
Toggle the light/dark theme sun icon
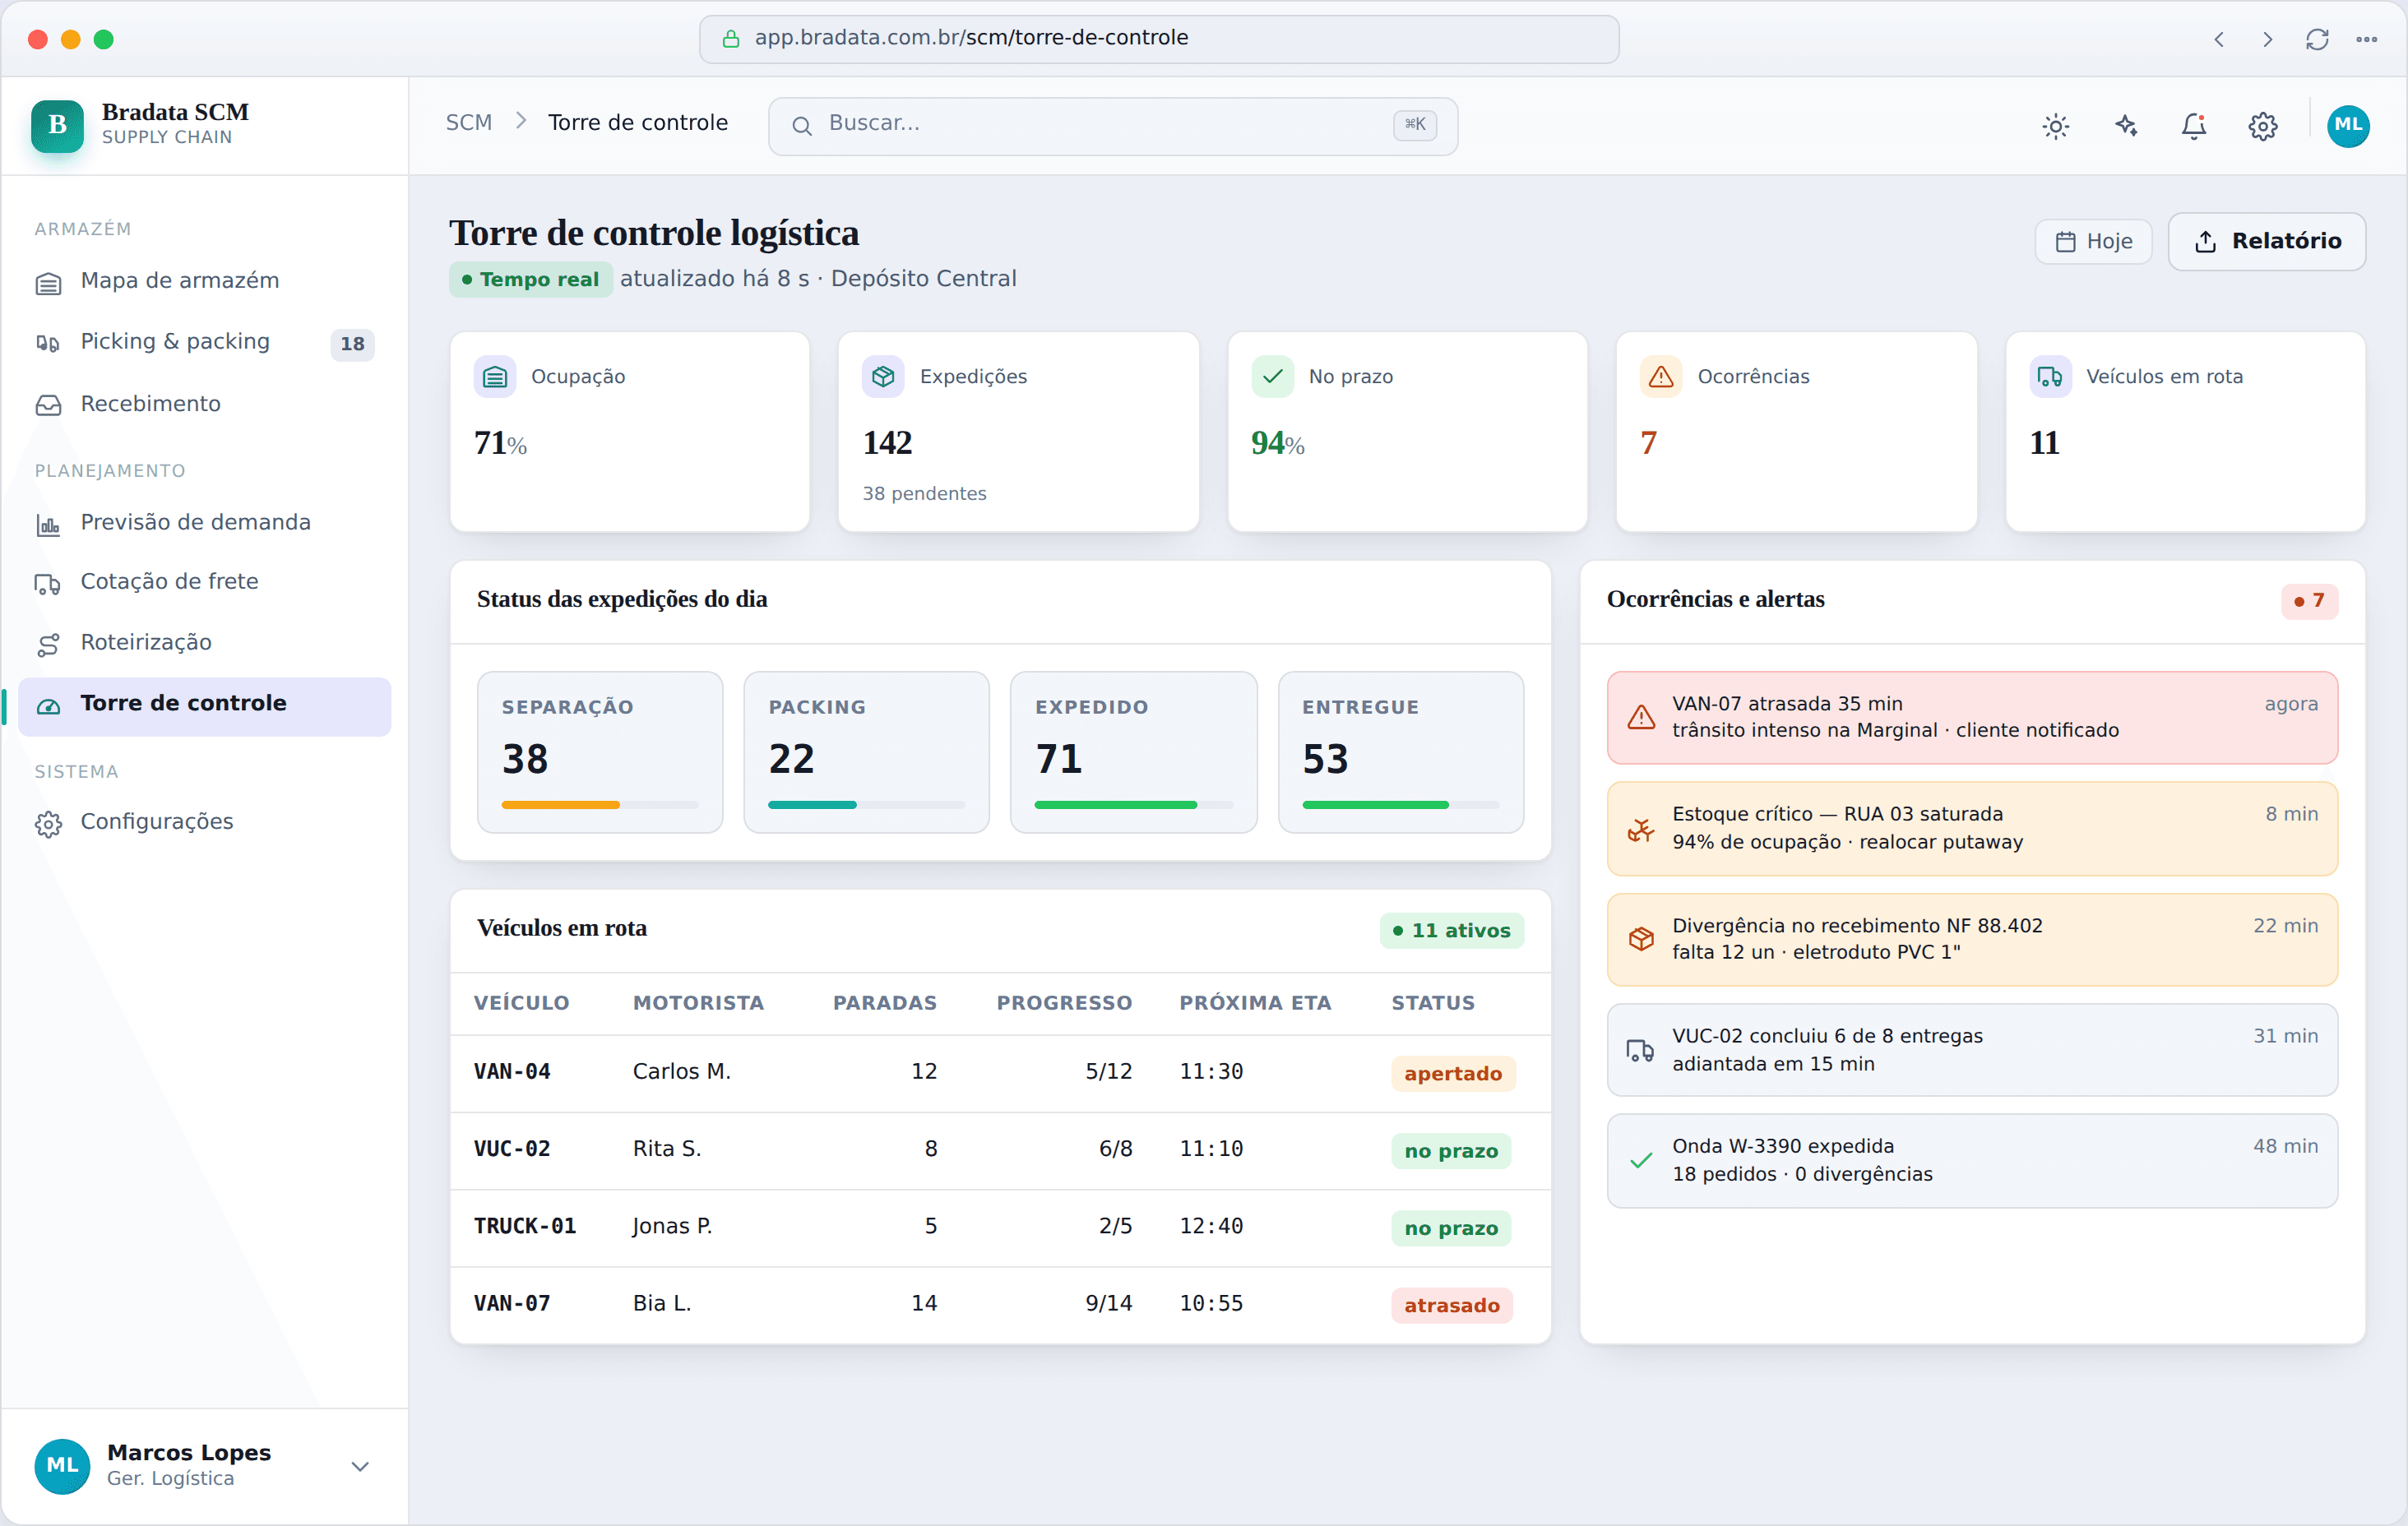2055,126
